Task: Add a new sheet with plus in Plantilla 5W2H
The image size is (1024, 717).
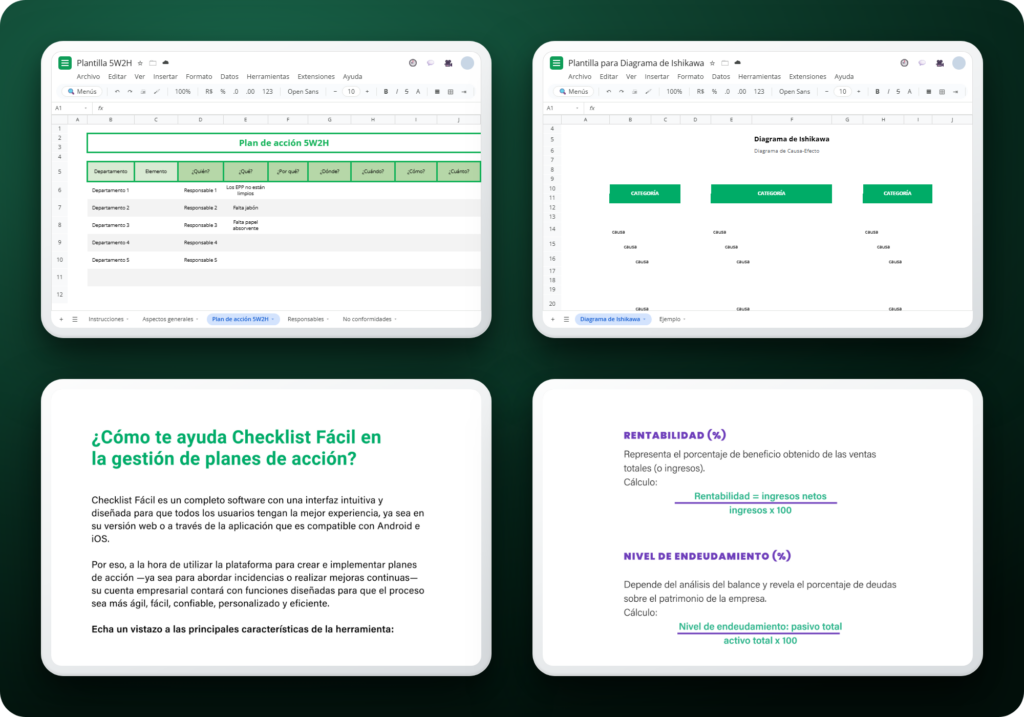Action: (61, 319)
